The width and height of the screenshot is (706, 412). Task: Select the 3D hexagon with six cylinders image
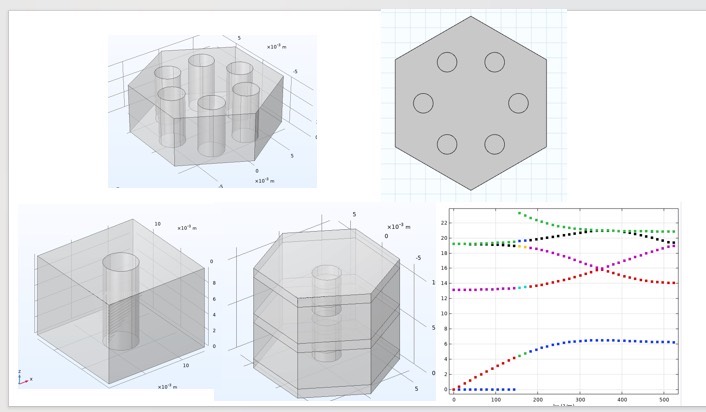coord(212,111)
